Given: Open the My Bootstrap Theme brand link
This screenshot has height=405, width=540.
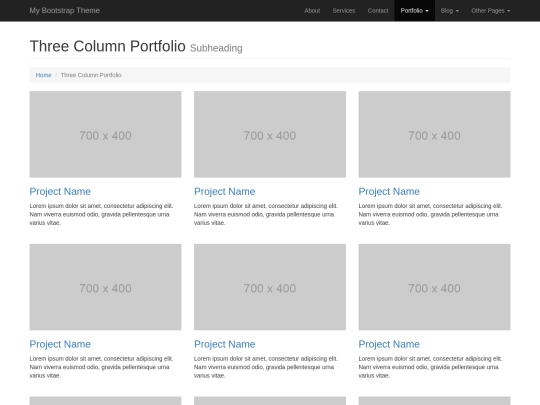Looking at the screenshot, I should [64, 11].
